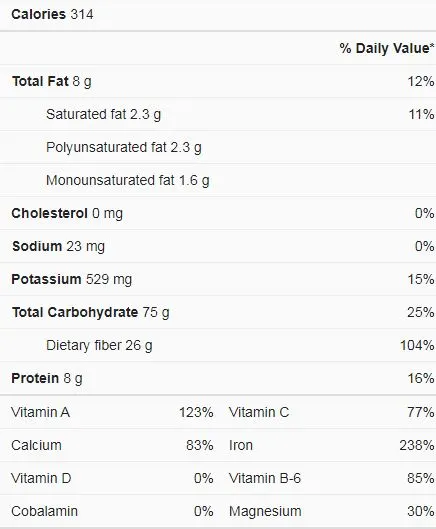Click the Total Fat 8 g row
This screenshot has height=529, width=436.
(x=218, y=82)
